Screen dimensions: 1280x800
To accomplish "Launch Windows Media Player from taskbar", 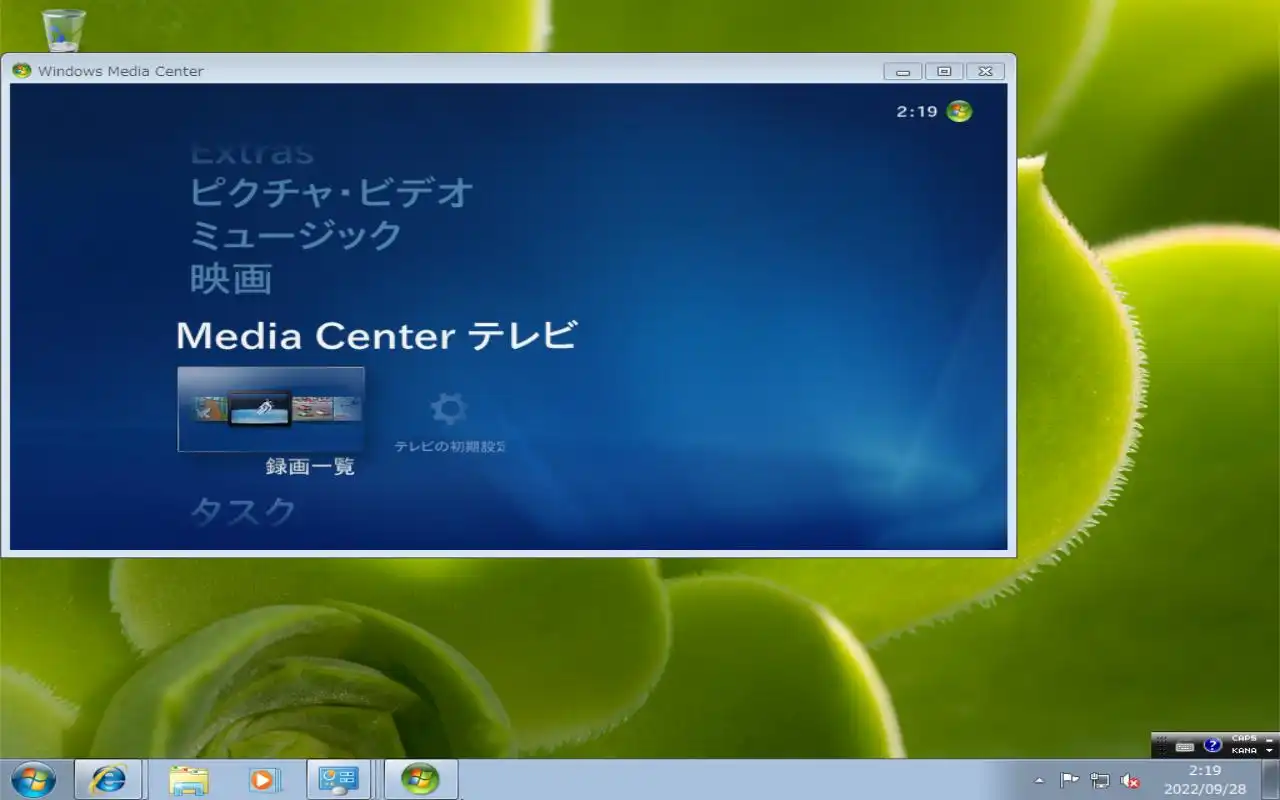I will pos(264,779).
